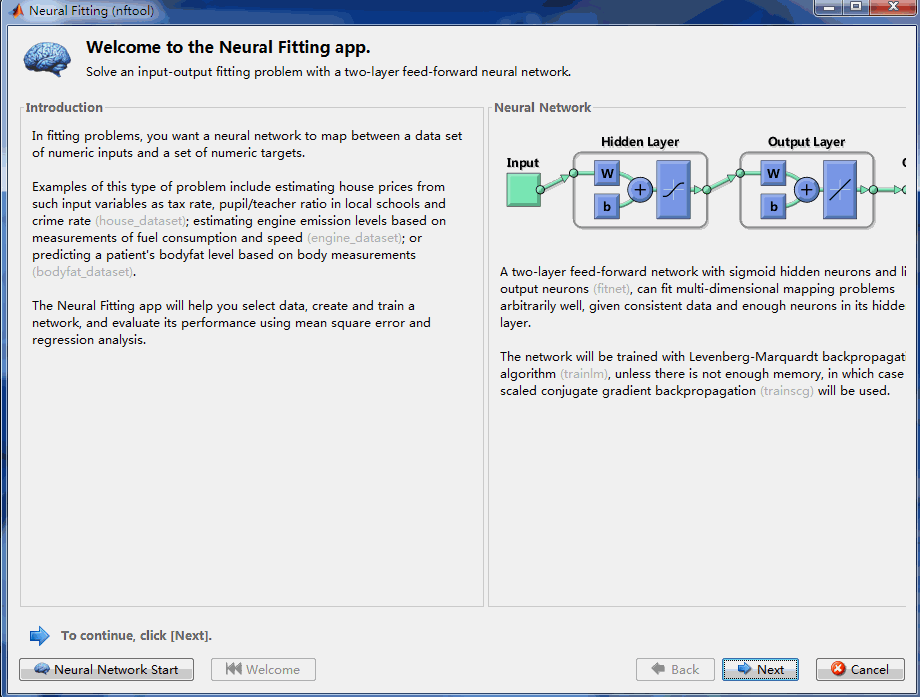
Task: Close the Neural Fitting window
Action: [x=894, y=8]
